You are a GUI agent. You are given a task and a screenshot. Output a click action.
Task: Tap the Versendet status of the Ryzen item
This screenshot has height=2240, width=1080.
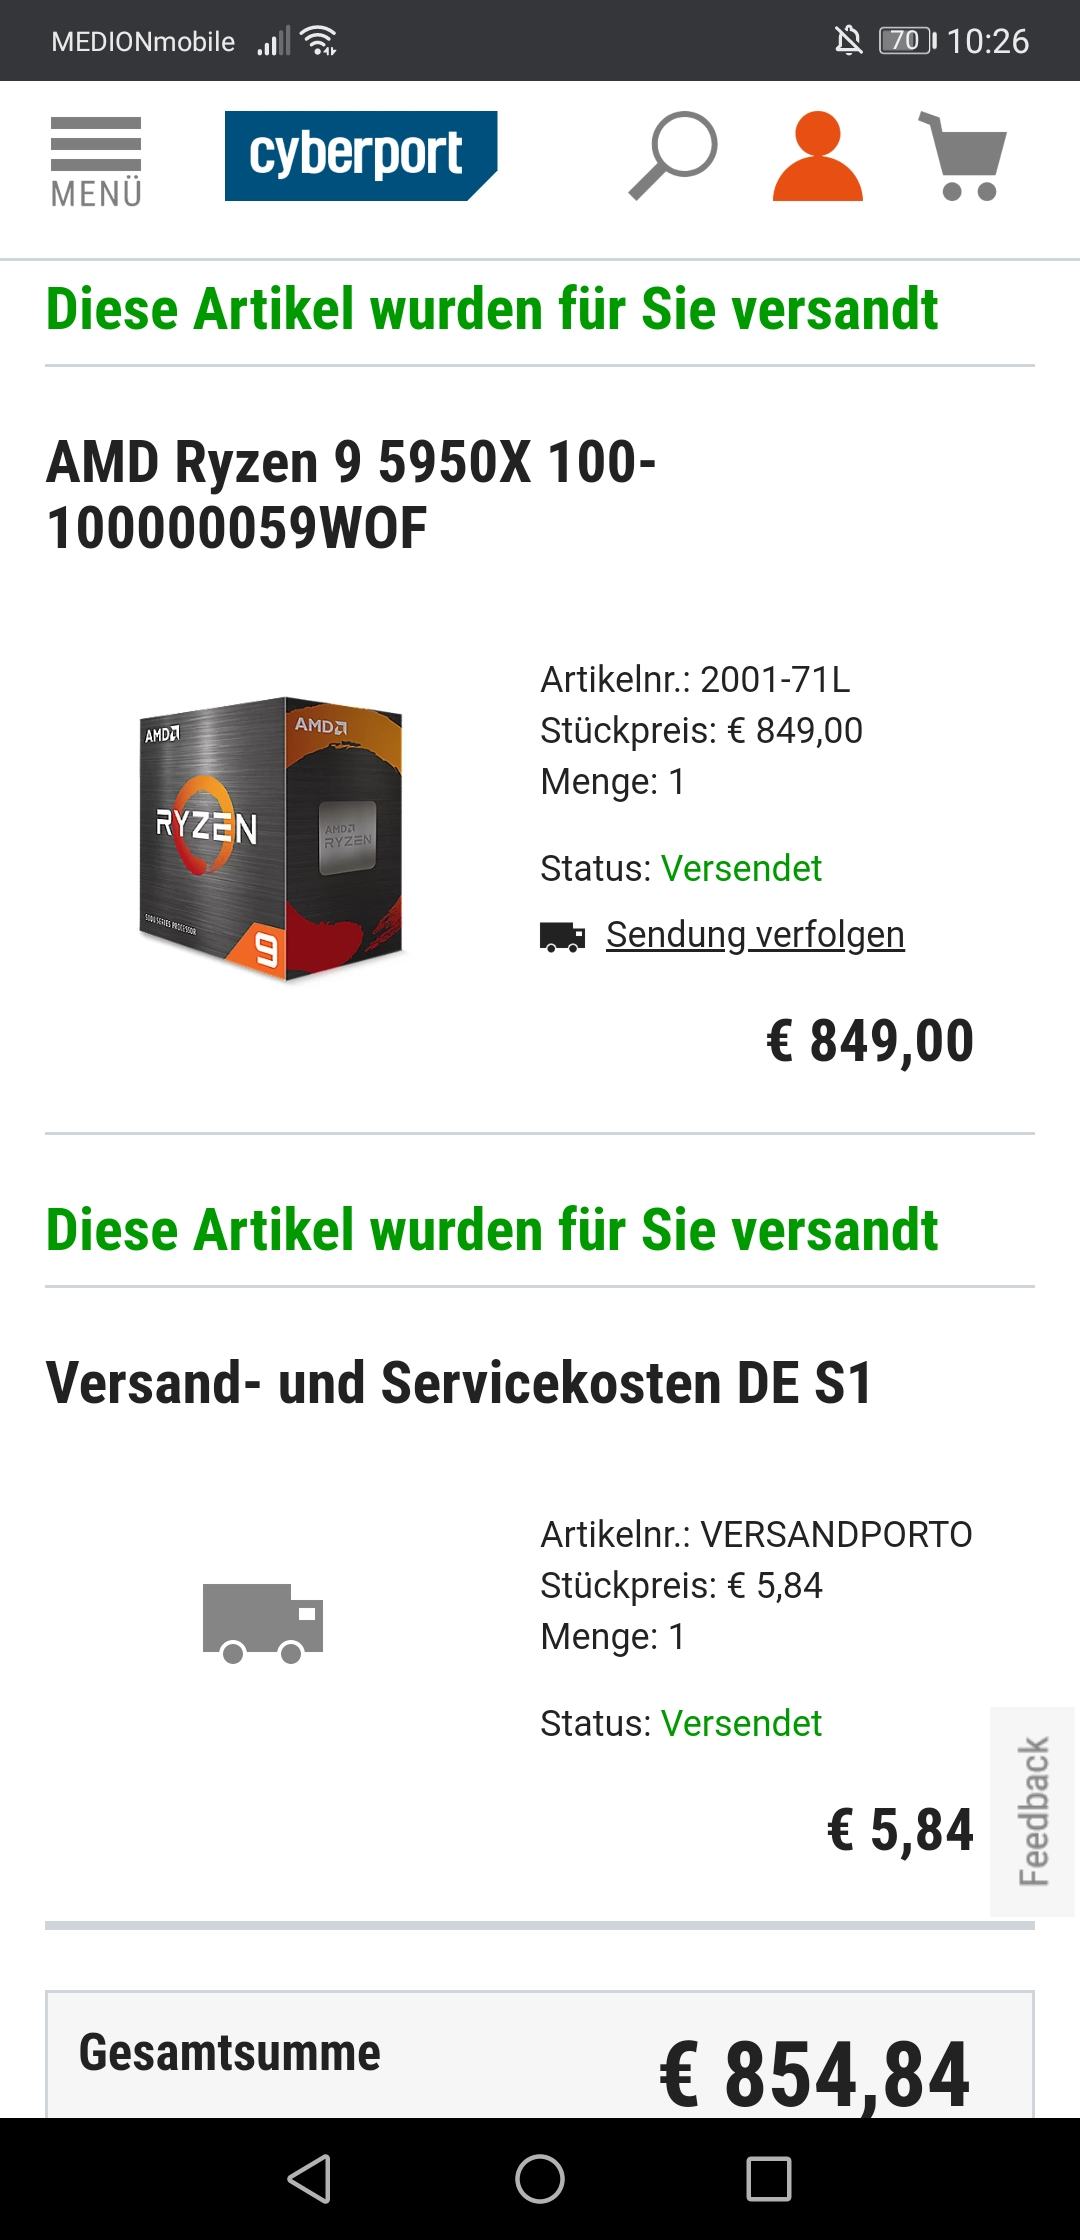(742, 868)
